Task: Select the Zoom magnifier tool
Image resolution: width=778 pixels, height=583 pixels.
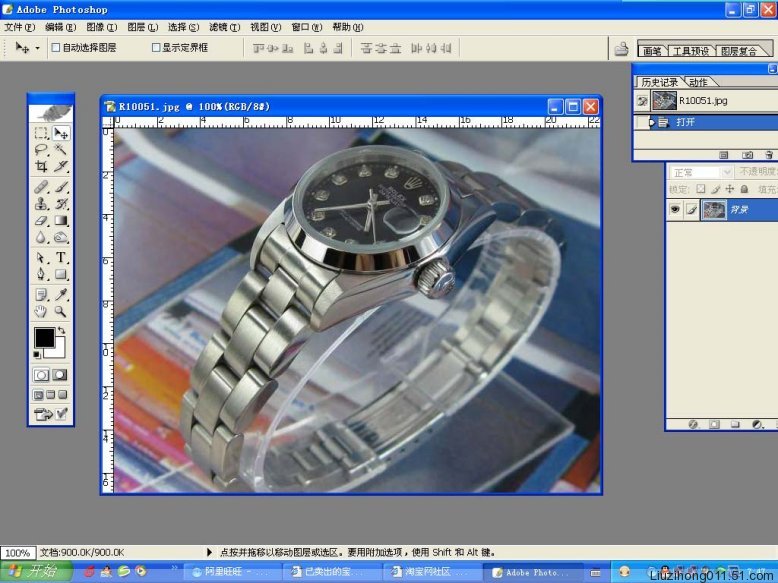Action: pos(62,312)
